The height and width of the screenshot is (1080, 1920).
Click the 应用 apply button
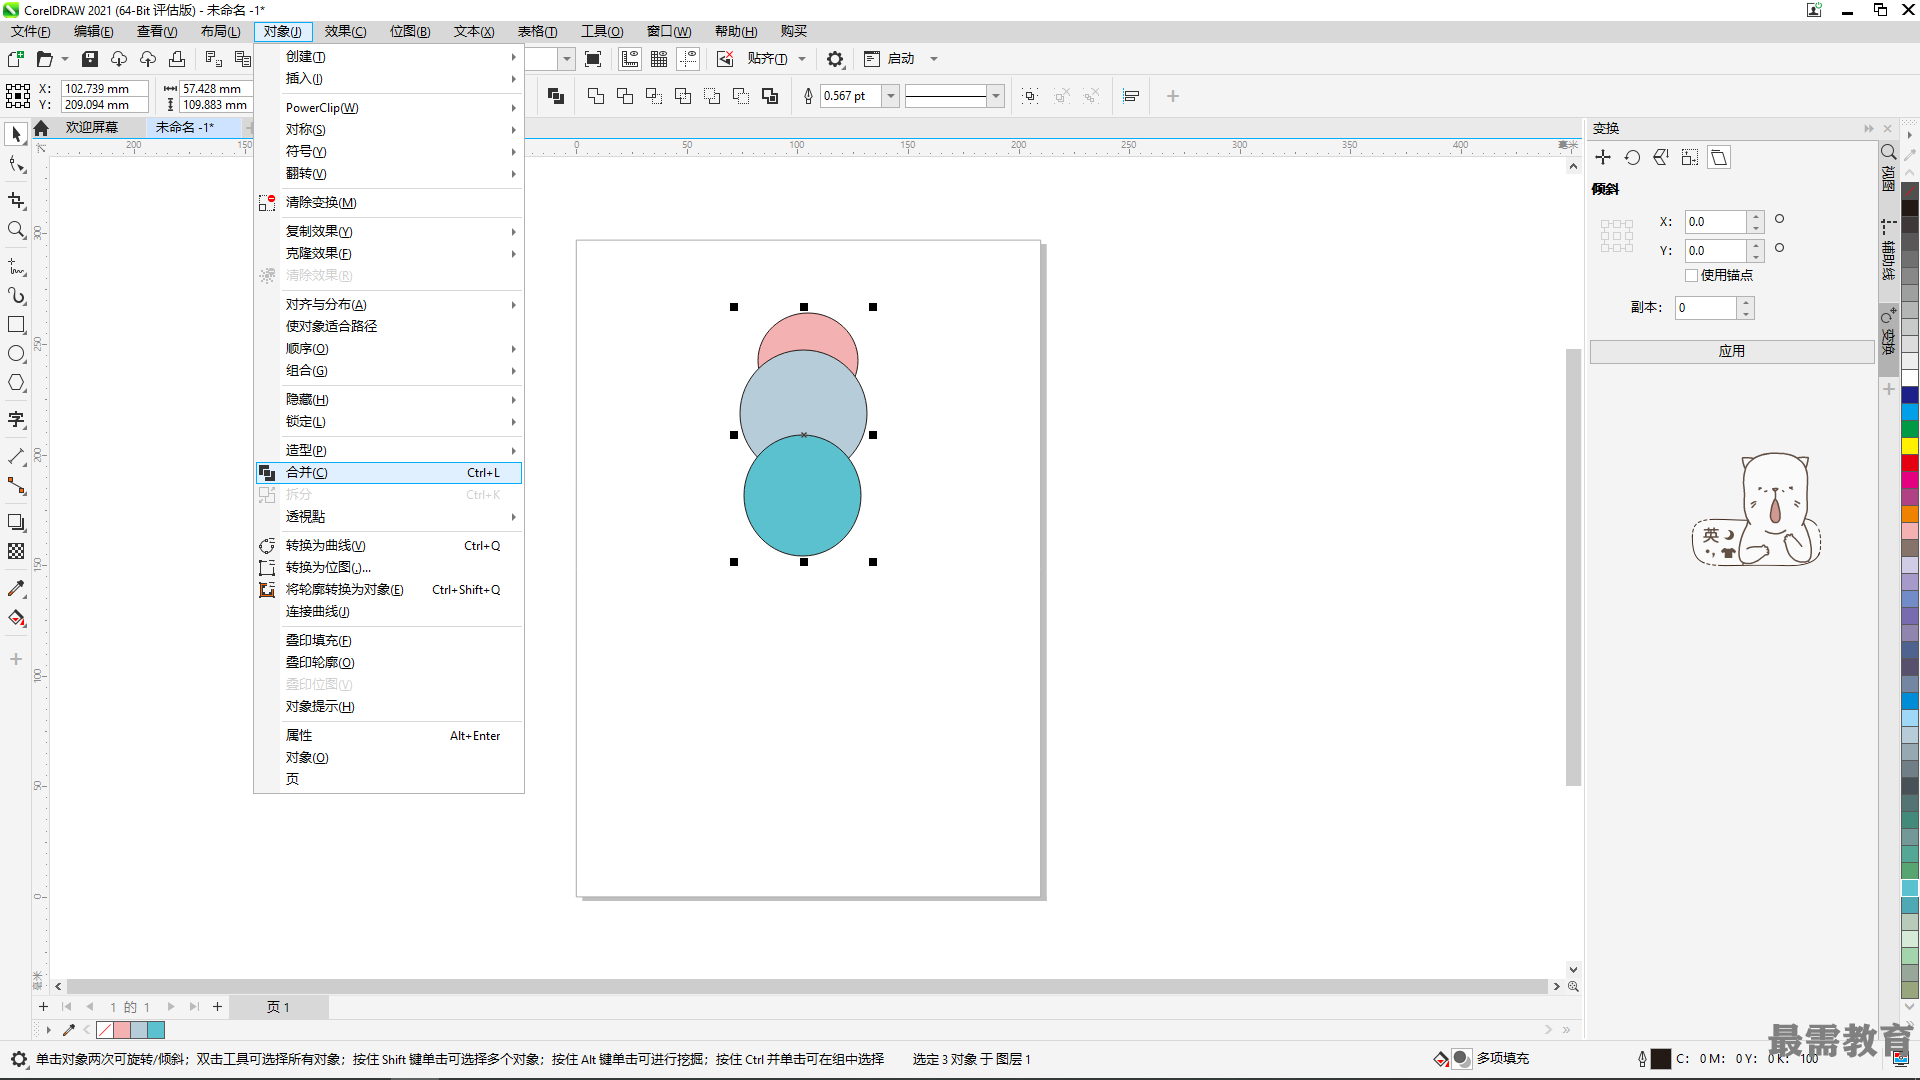[x=1732, y=352]
